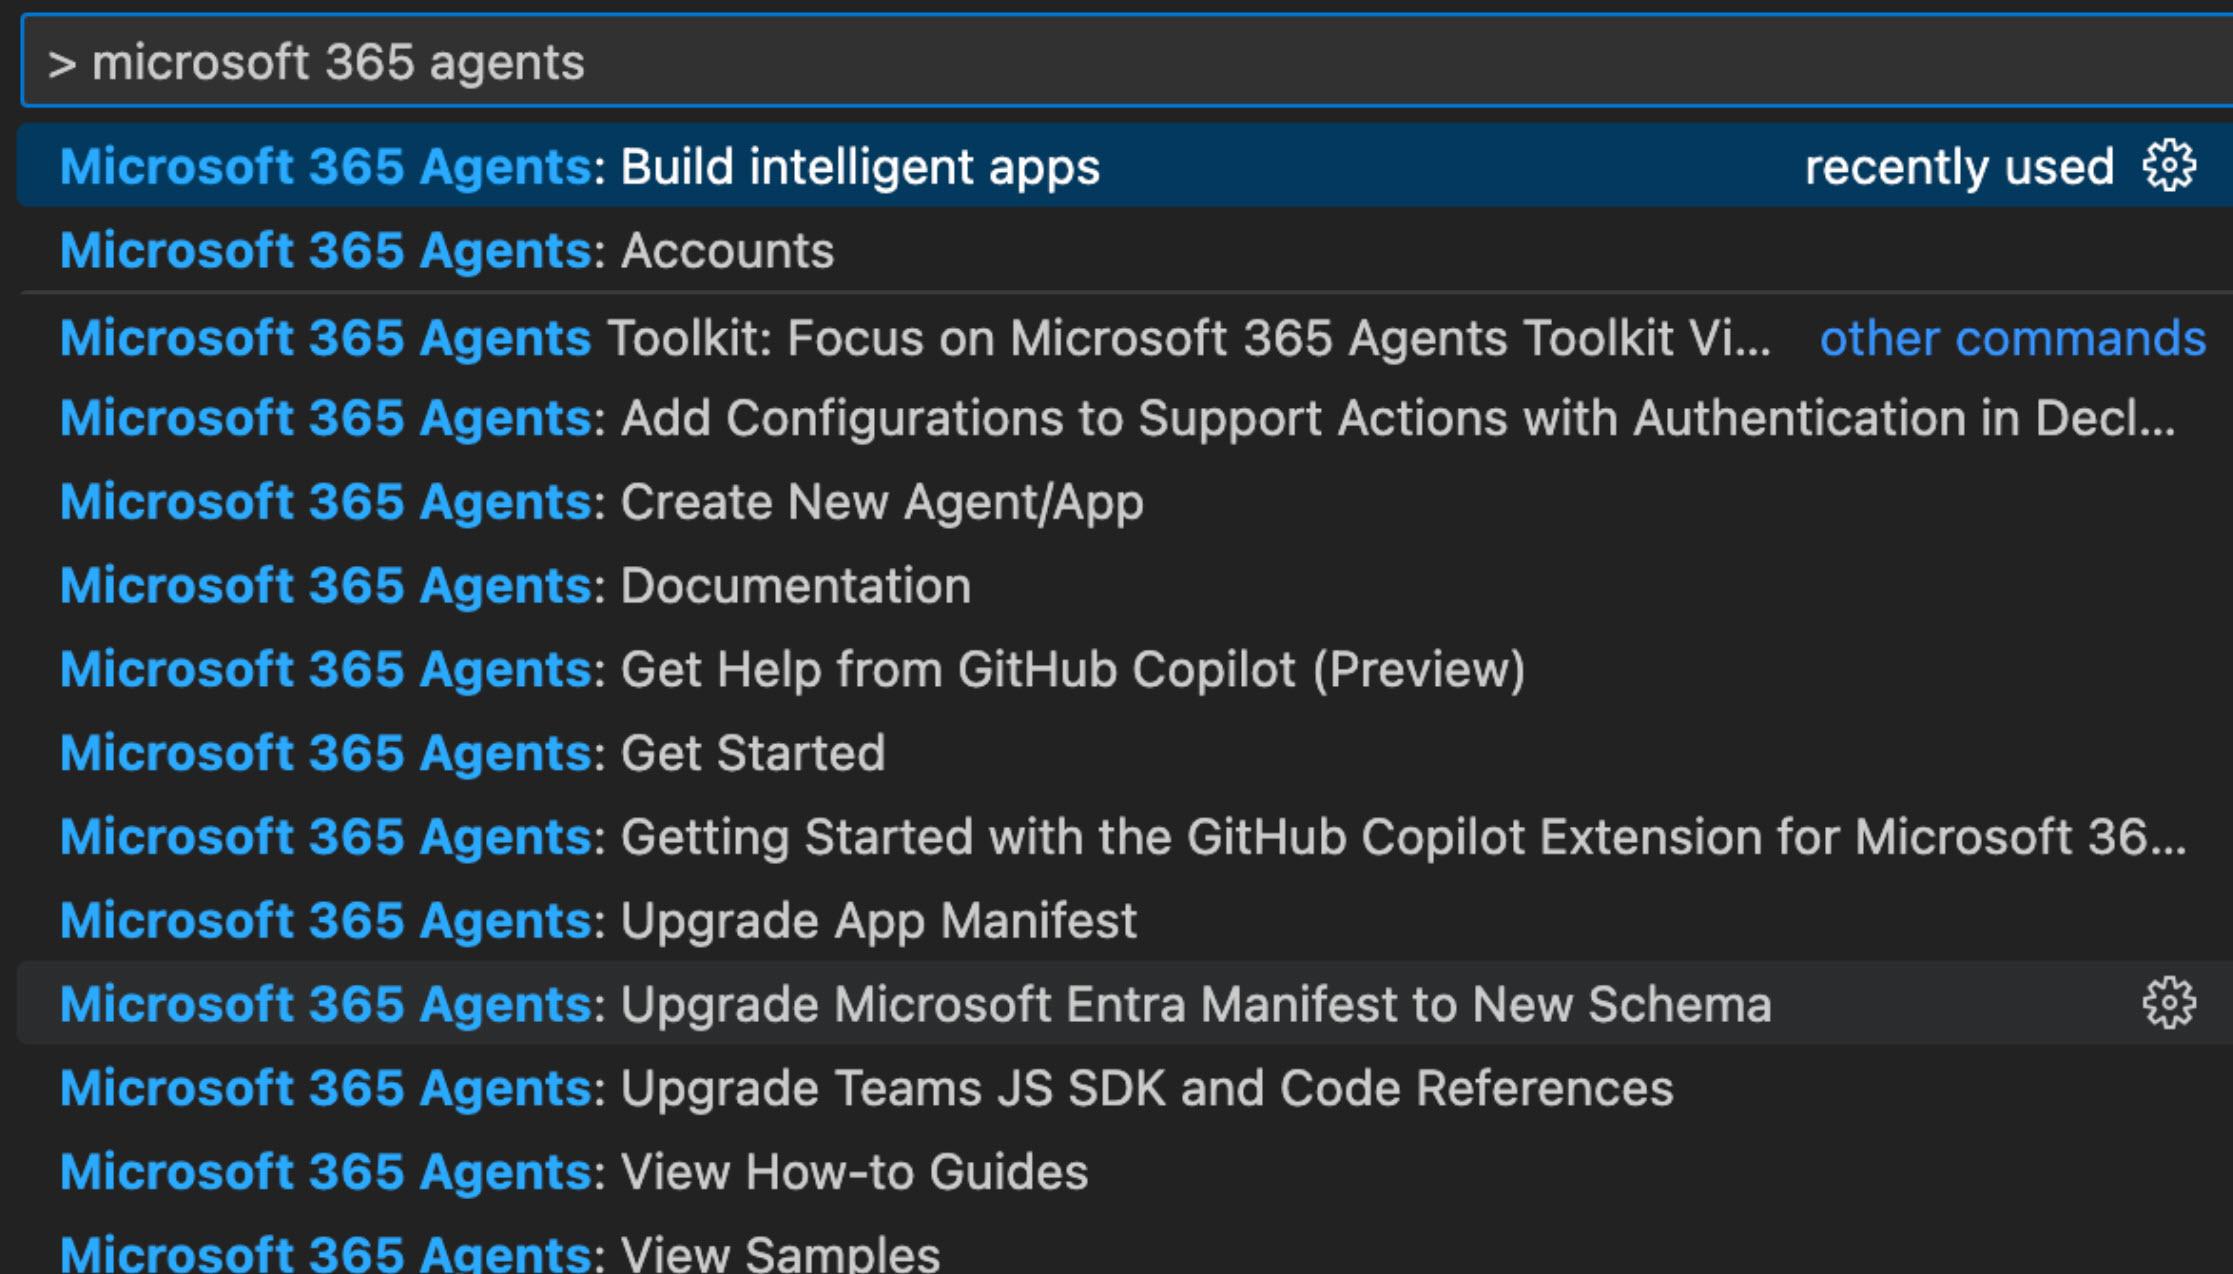Image resolution: width=2233 pixels, height=1274 pixels.
Task: Select Upgrade Microsoft Entra Manifest to New Schema
Action: [915, 1005]
